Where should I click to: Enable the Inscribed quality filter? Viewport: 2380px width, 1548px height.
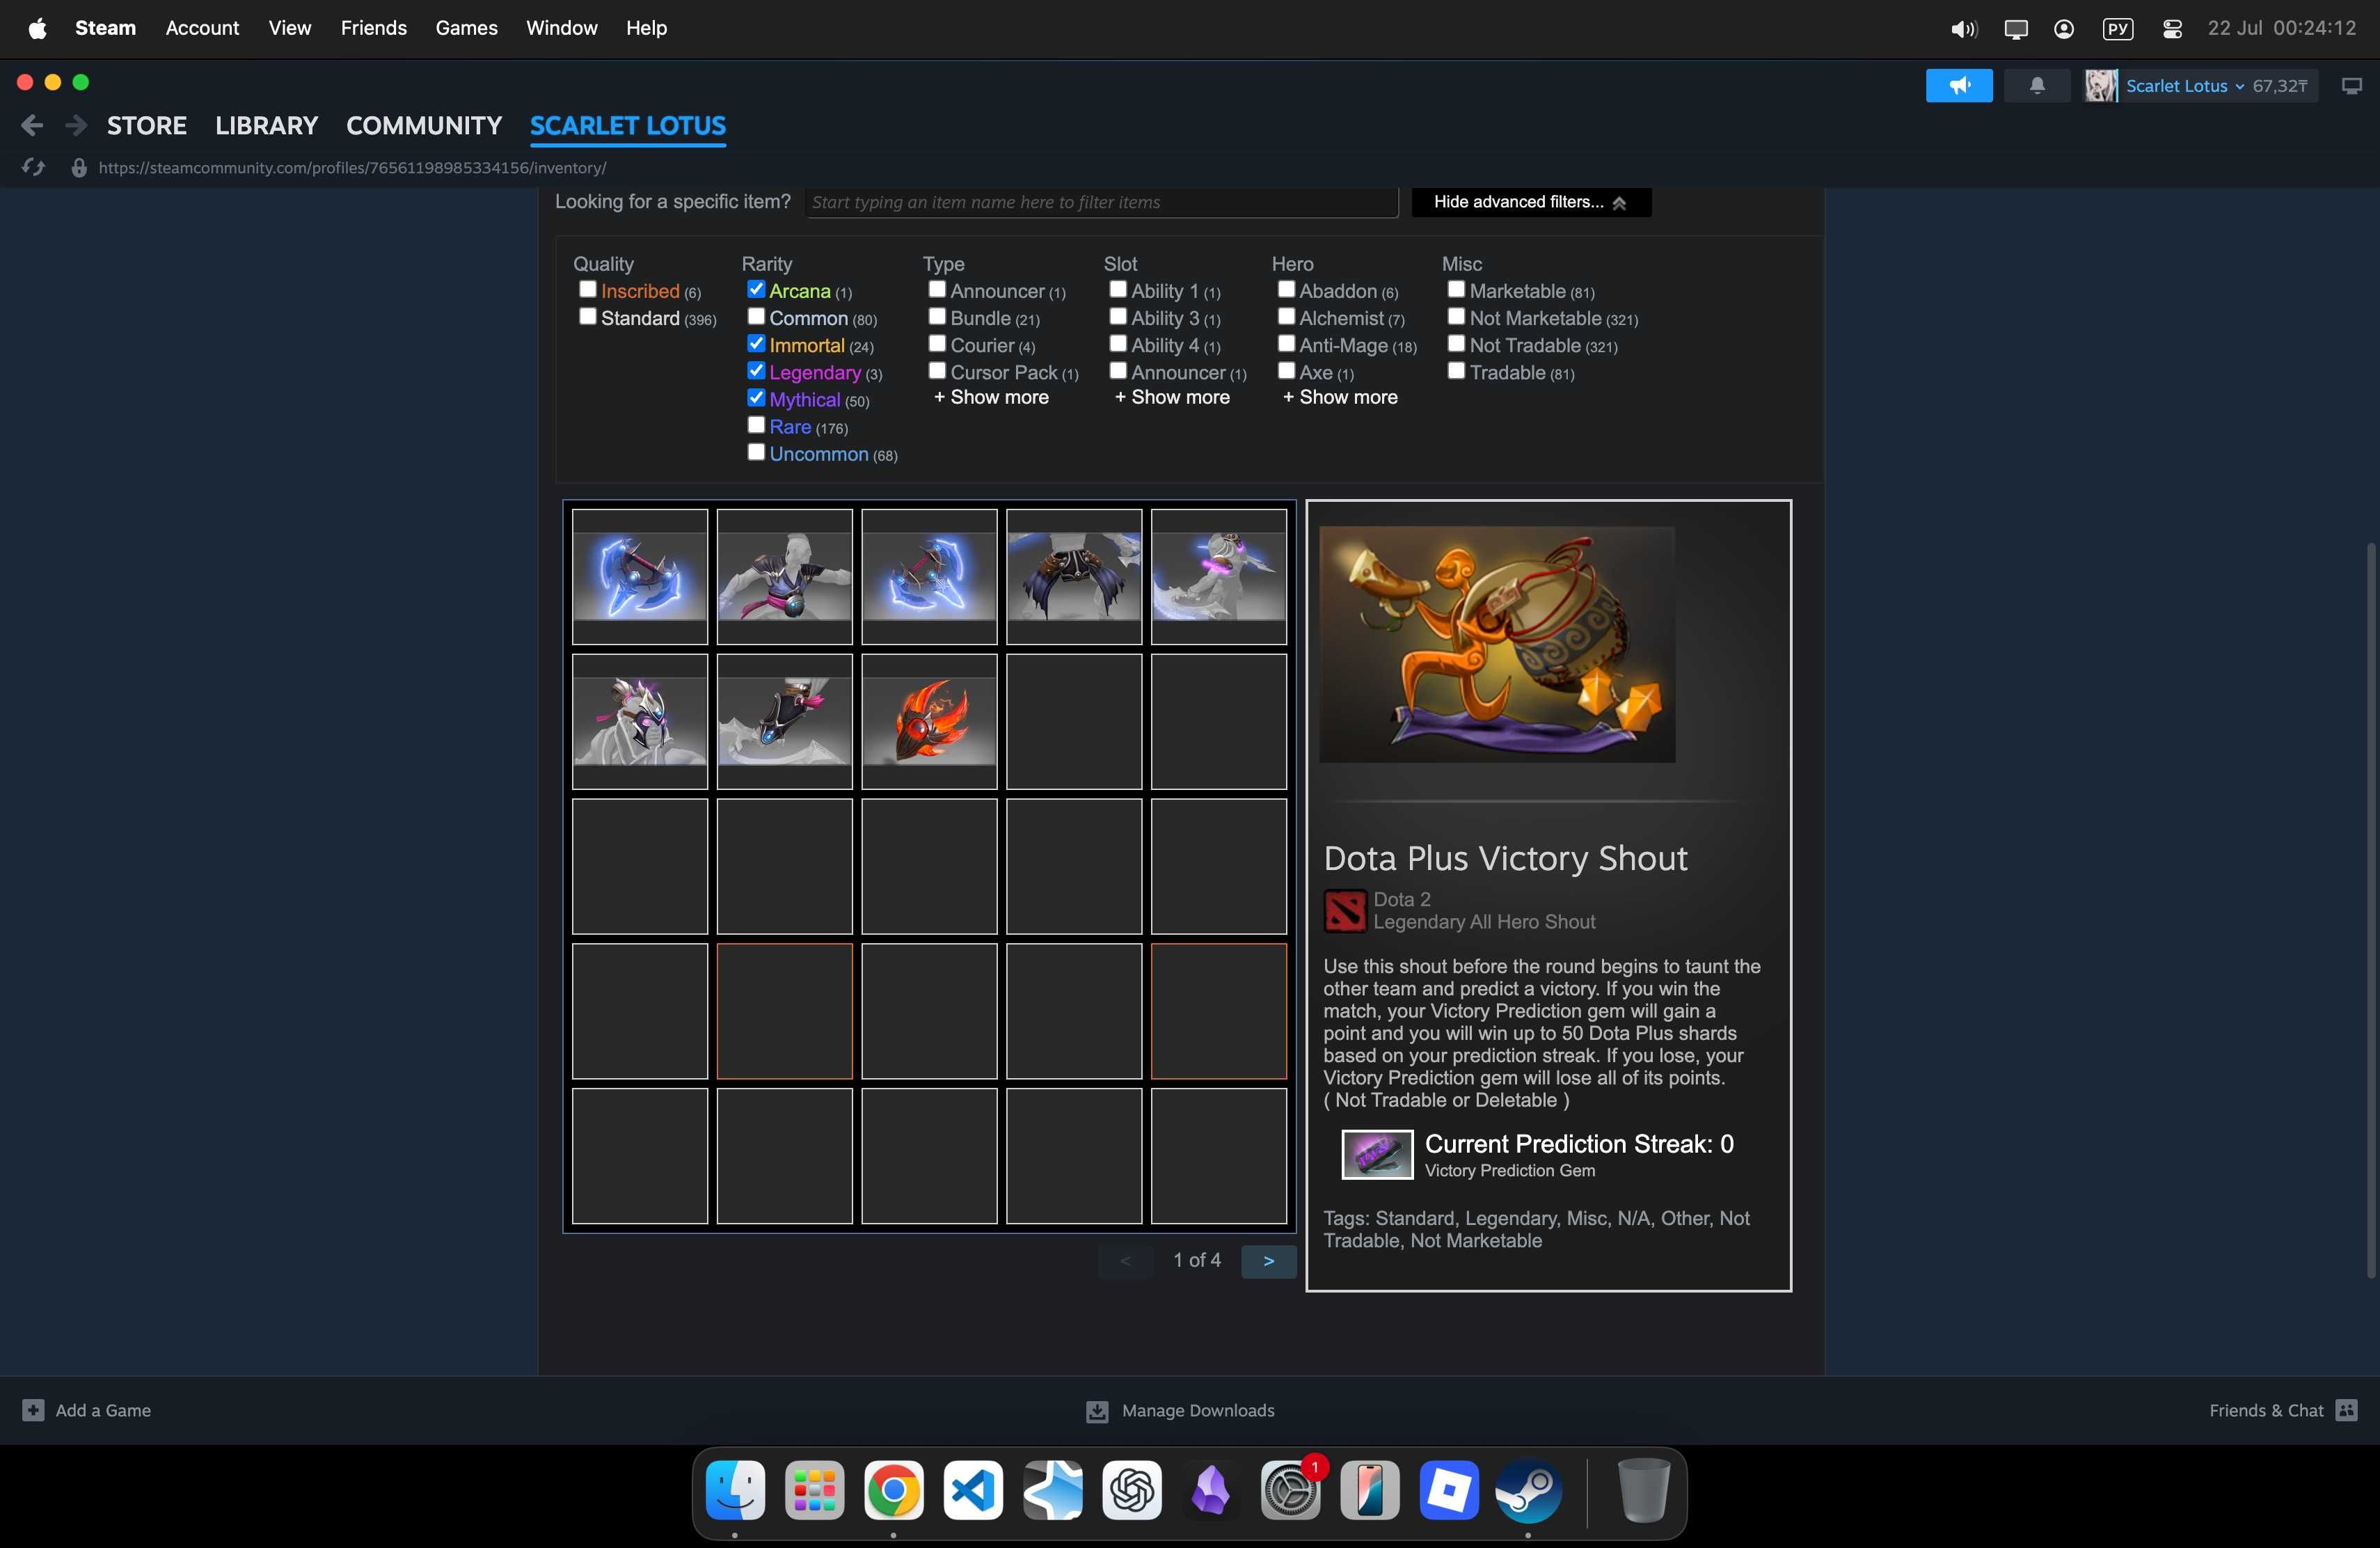tap(588, 289)
